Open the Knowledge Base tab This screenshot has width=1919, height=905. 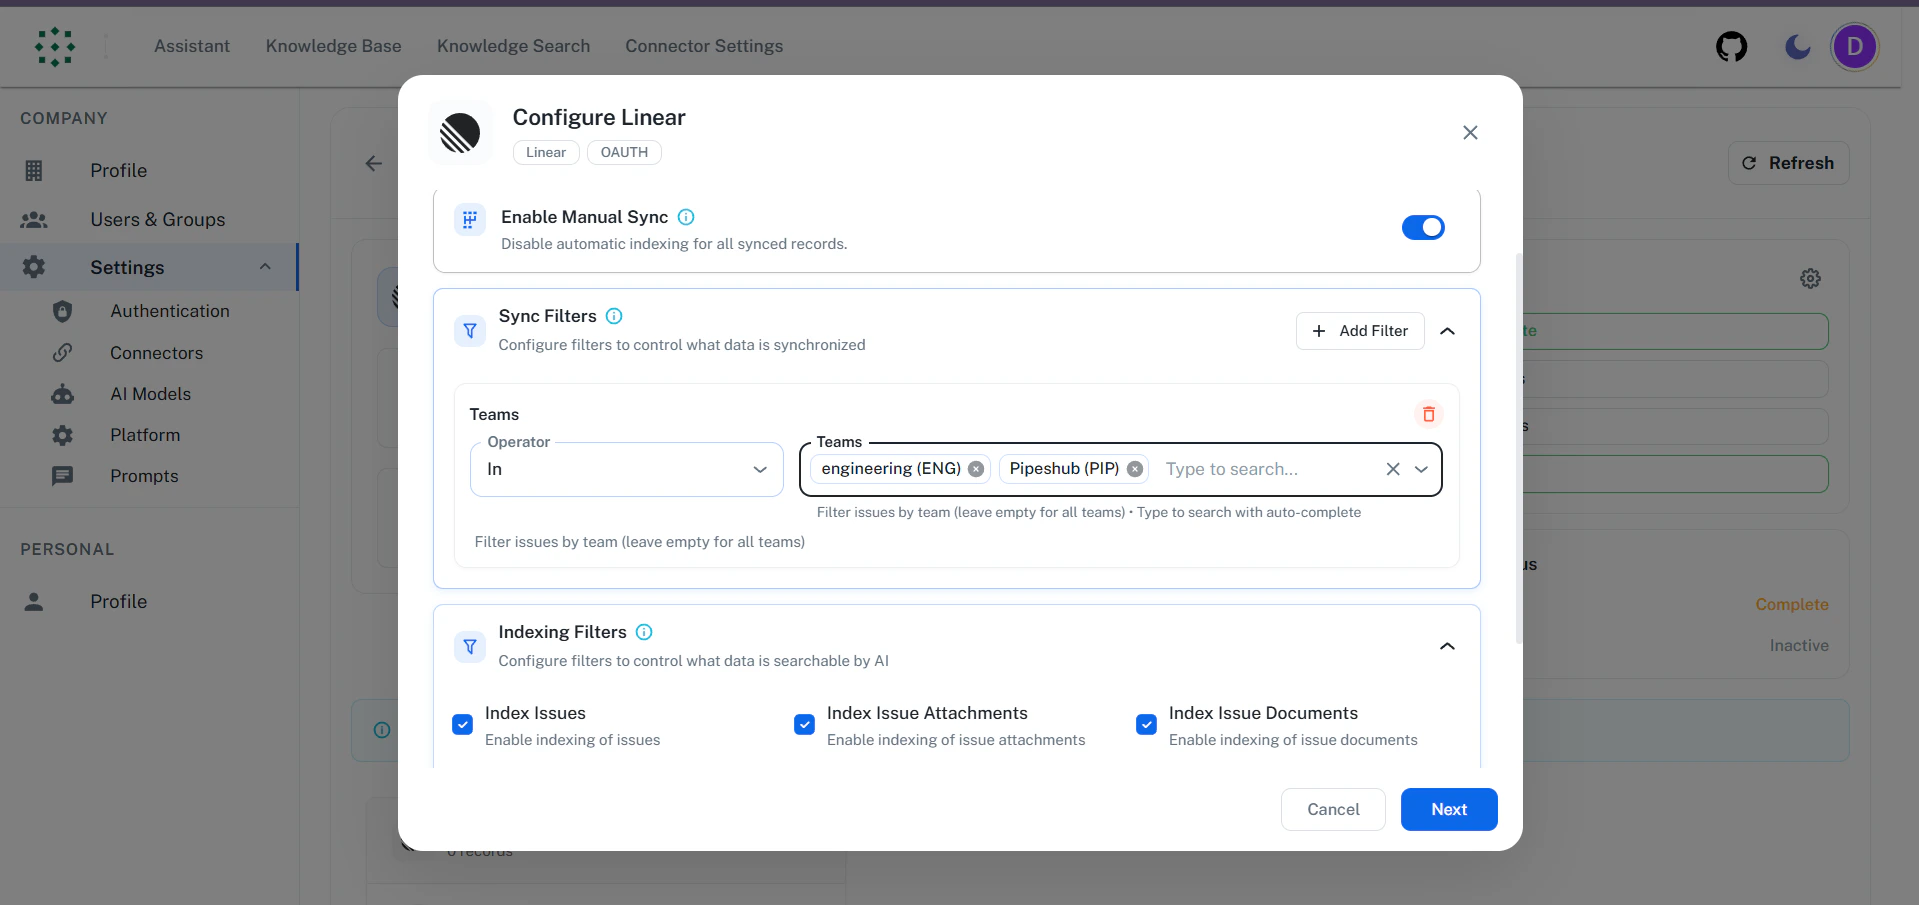(x=333, y=46)
